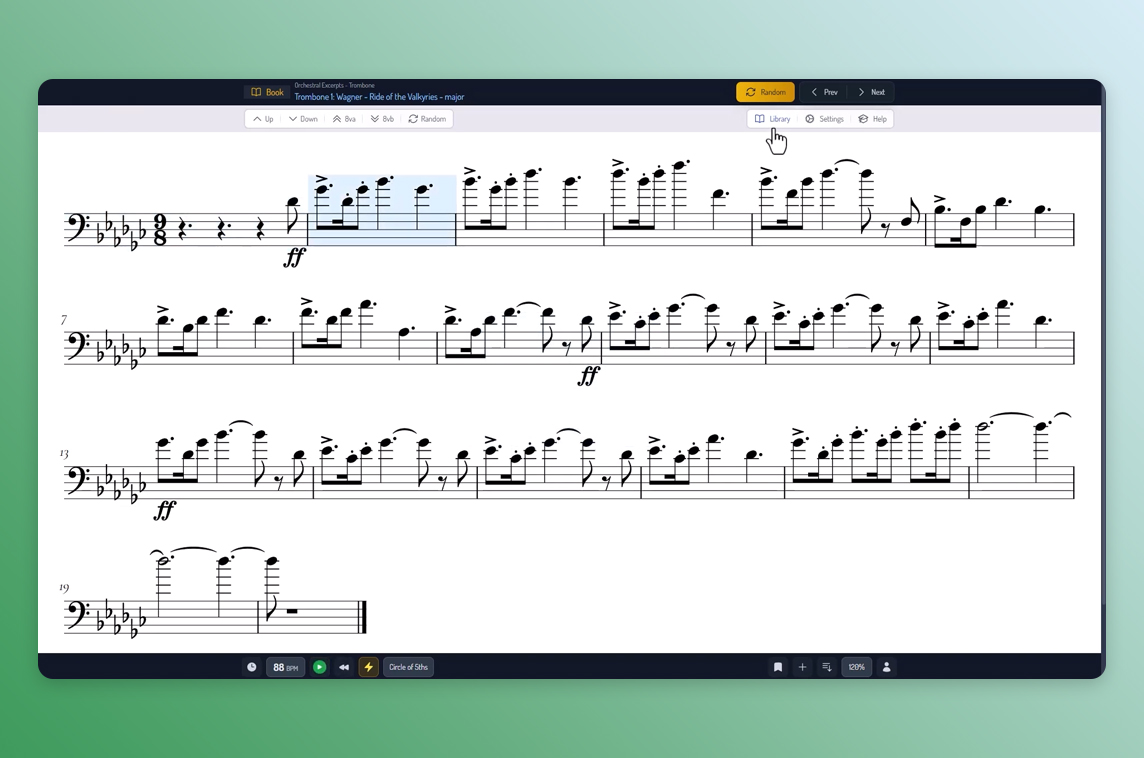Go to the Next excerpt
This screenshot has width=1144, height=758.
871,92
